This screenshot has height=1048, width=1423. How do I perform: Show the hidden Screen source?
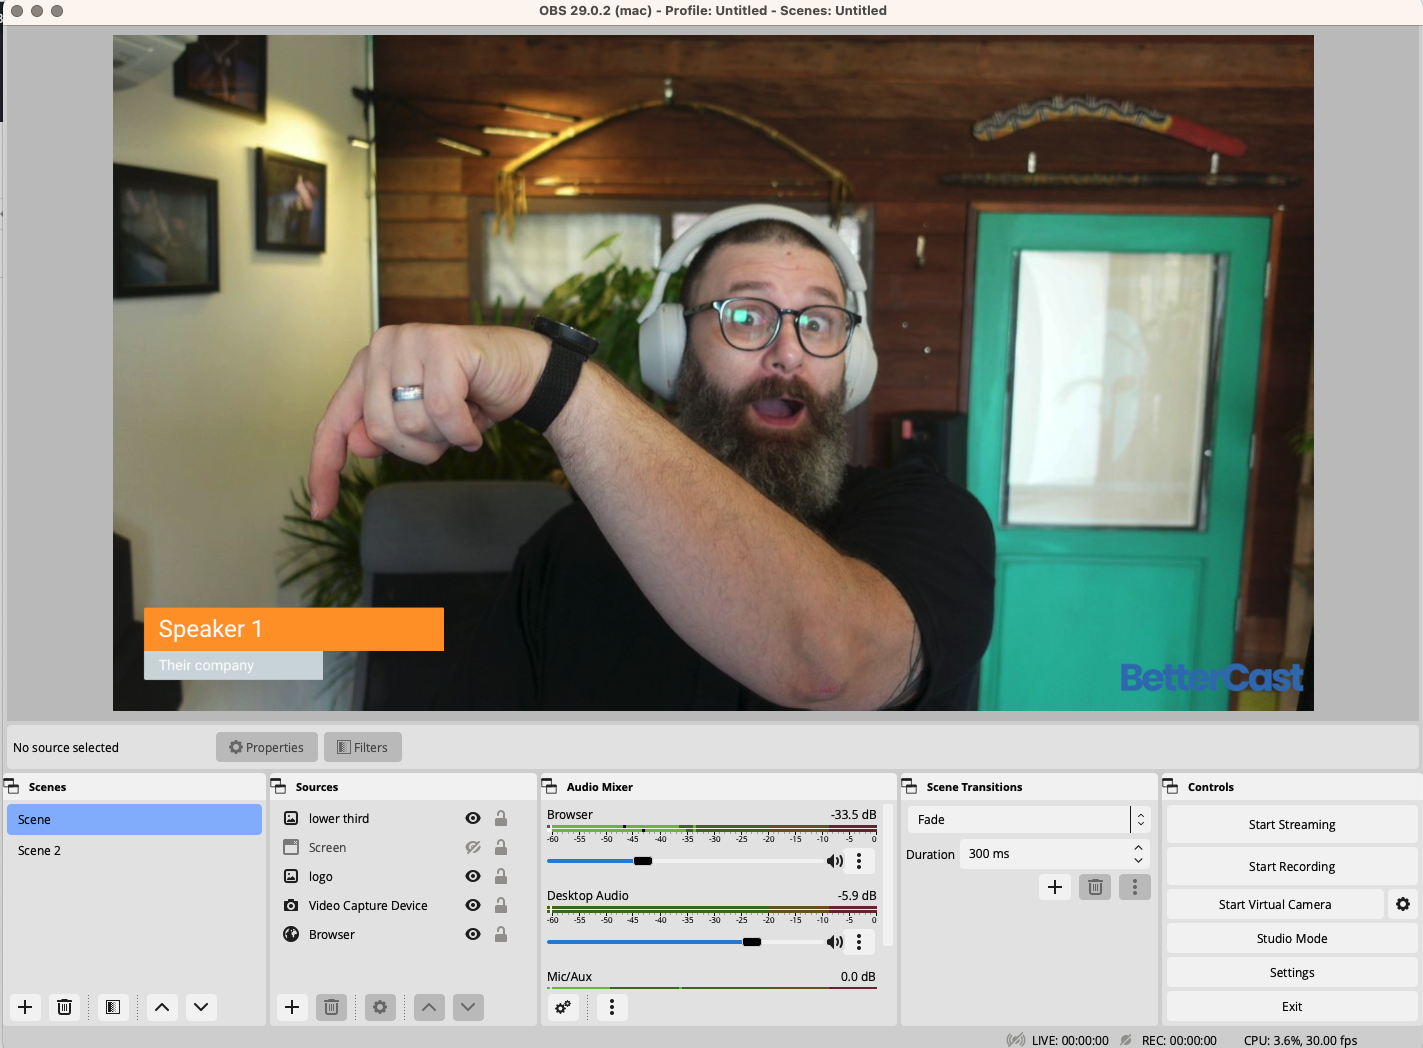[x=472, y=847]
